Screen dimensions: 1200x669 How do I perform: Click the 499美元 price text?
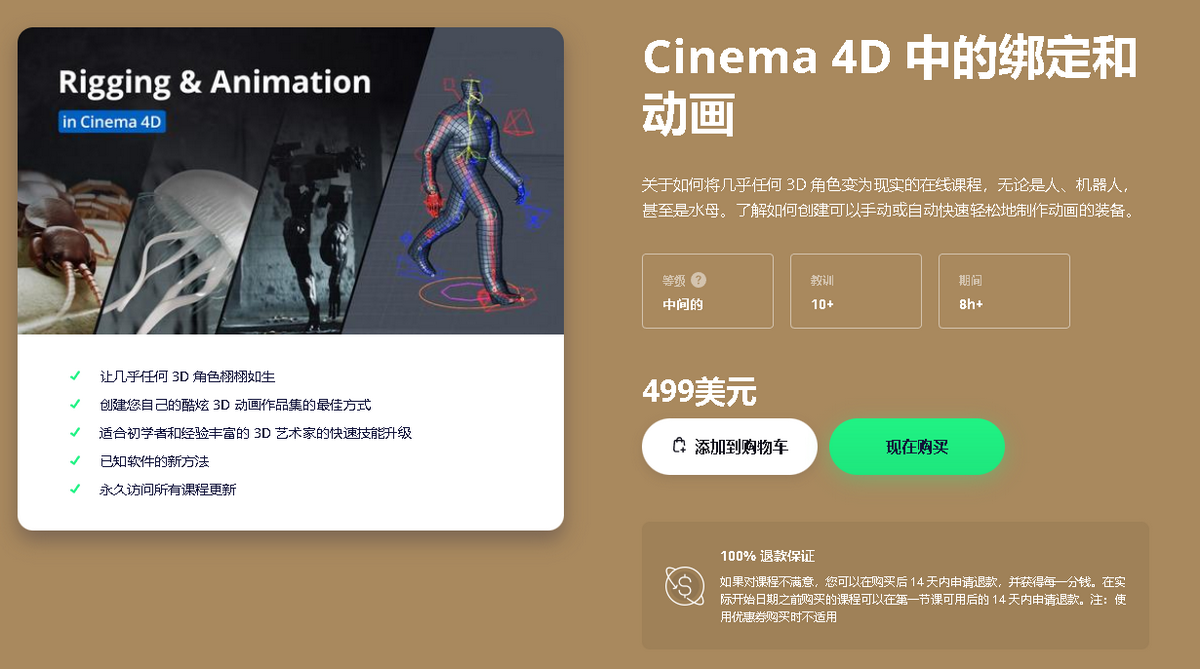(699, 392)
